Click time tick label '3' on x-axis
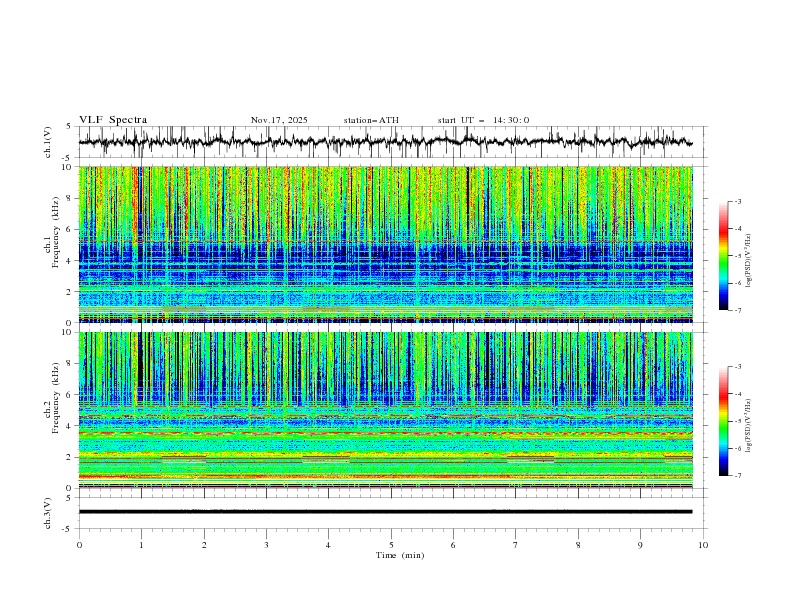The width and height of the screenshot is (792, 612). pos(266,545)
